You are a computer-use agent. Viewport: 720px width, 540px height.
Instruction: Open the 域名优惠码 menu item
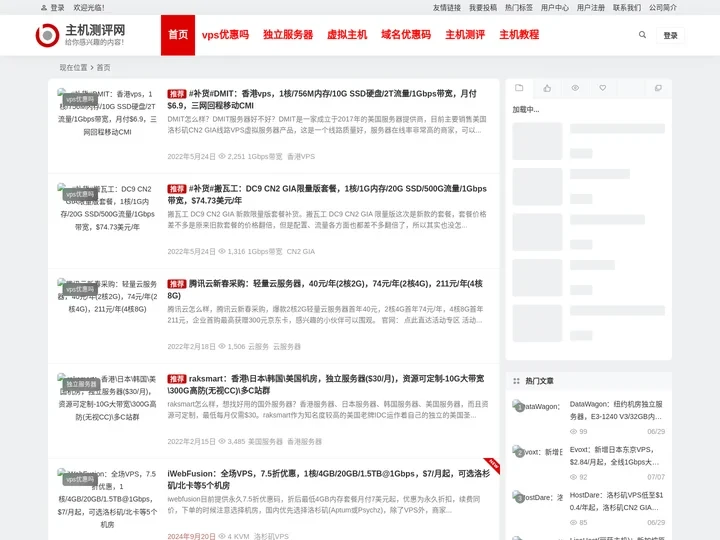pyautogui.click(x=406, y=35)
